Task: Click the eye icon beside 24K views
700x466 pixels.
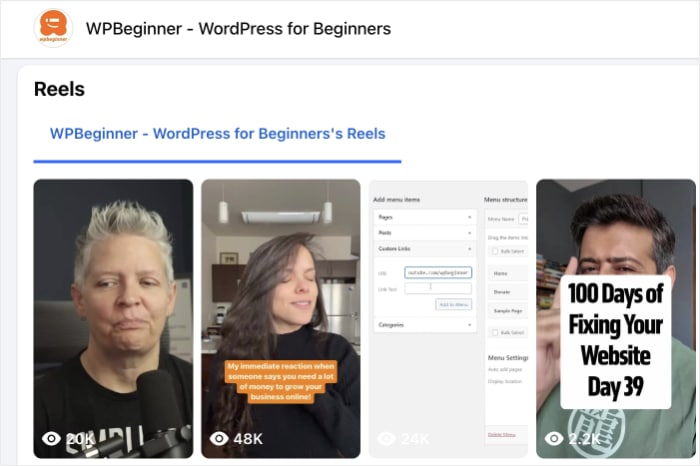Action: (387, 439)
